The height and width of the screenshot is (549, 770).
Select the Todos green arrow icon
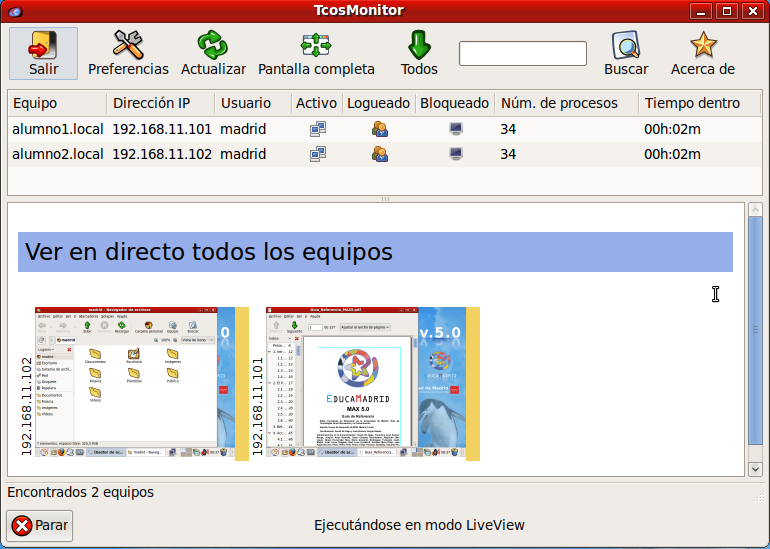[419, 45]
